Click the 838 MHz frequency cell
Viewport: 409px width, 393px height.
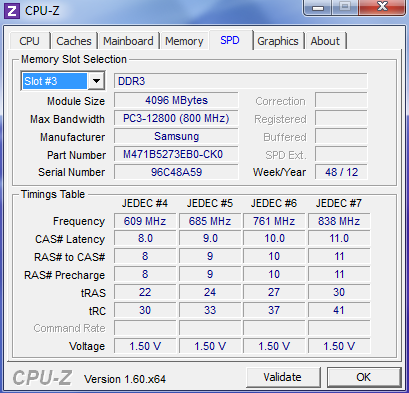(339, 221)
